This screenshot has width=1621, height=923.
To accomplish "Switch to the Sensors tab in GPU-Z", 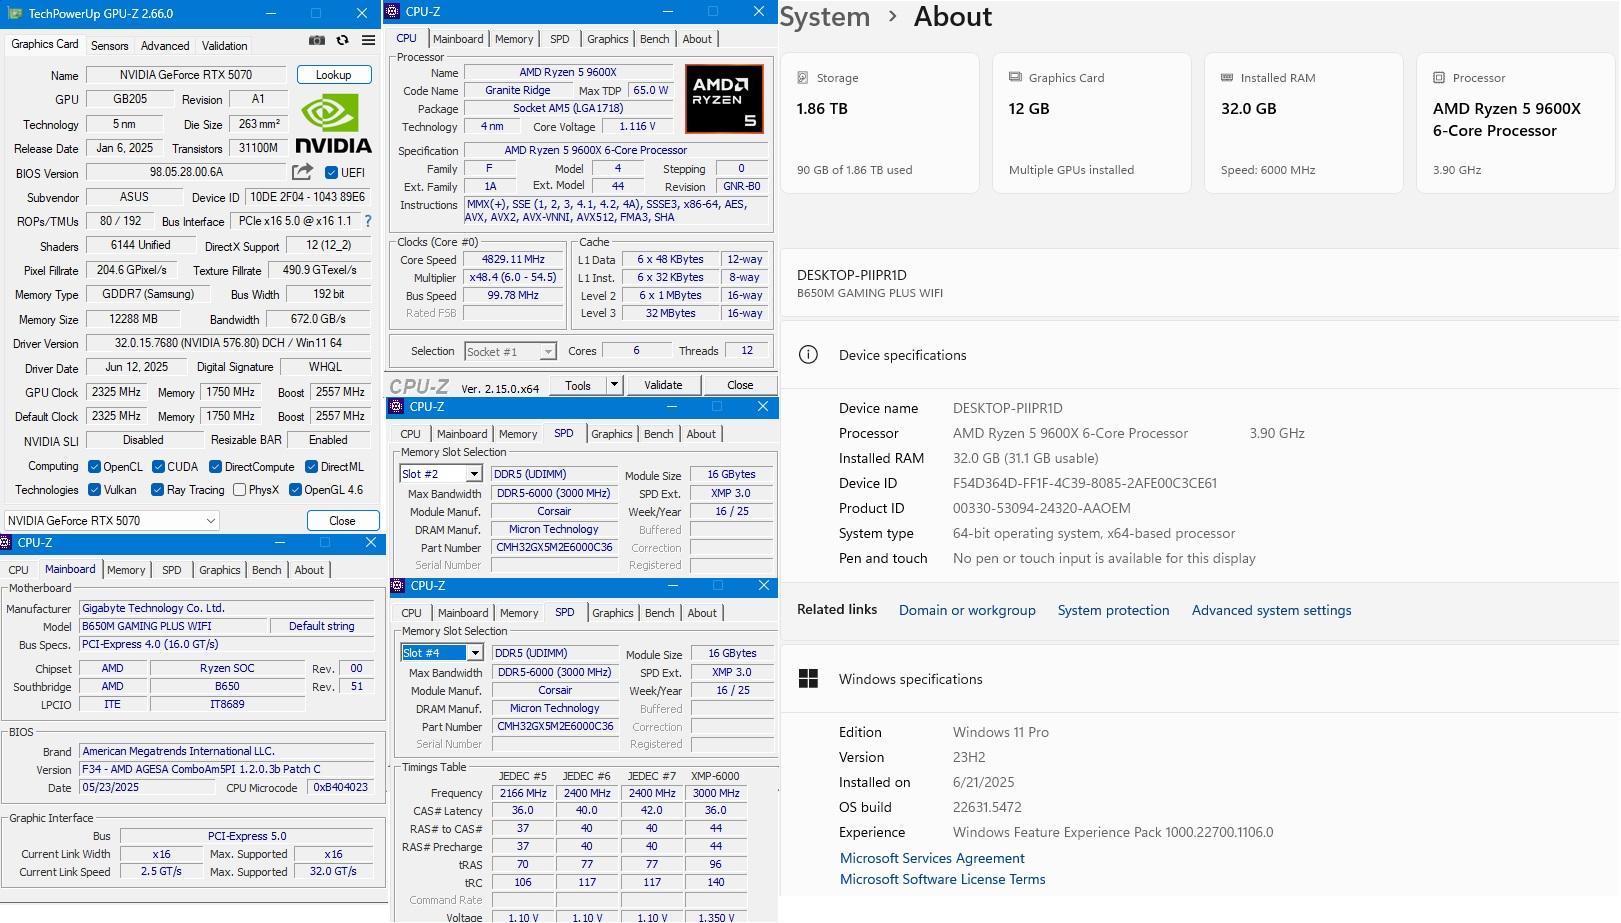I will click(x=109, y=46).
